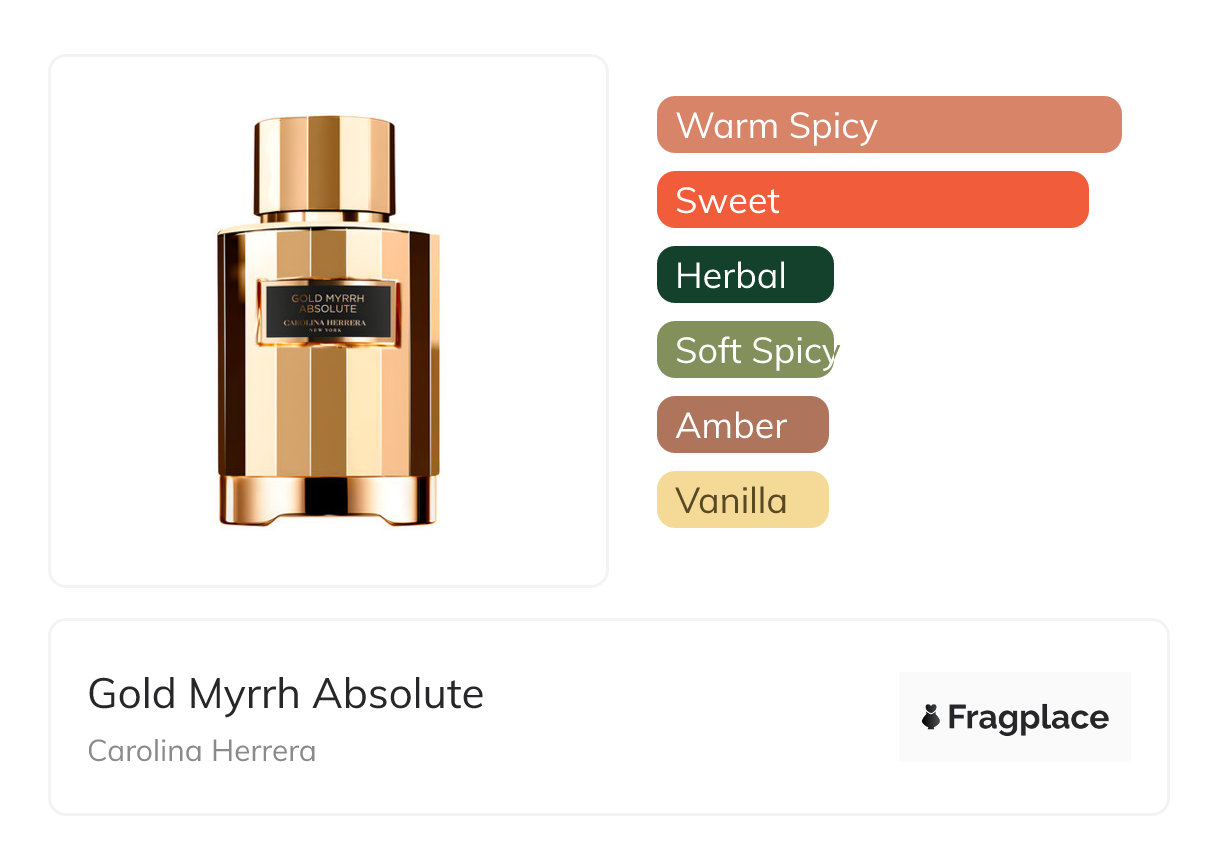Click the bottle's golden base
1218x864 pixels.
(x=328, y=499)
